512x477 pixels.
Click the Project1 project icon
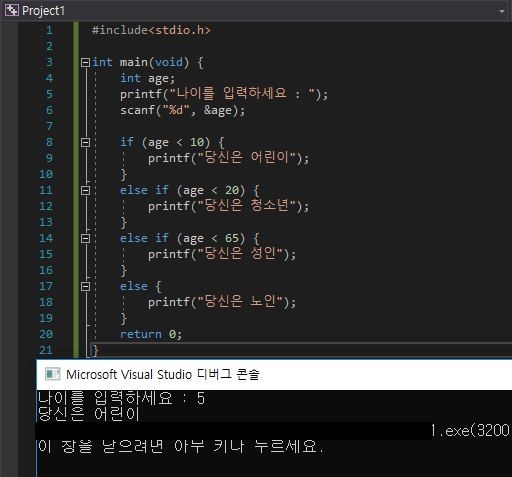coord(12,10)
